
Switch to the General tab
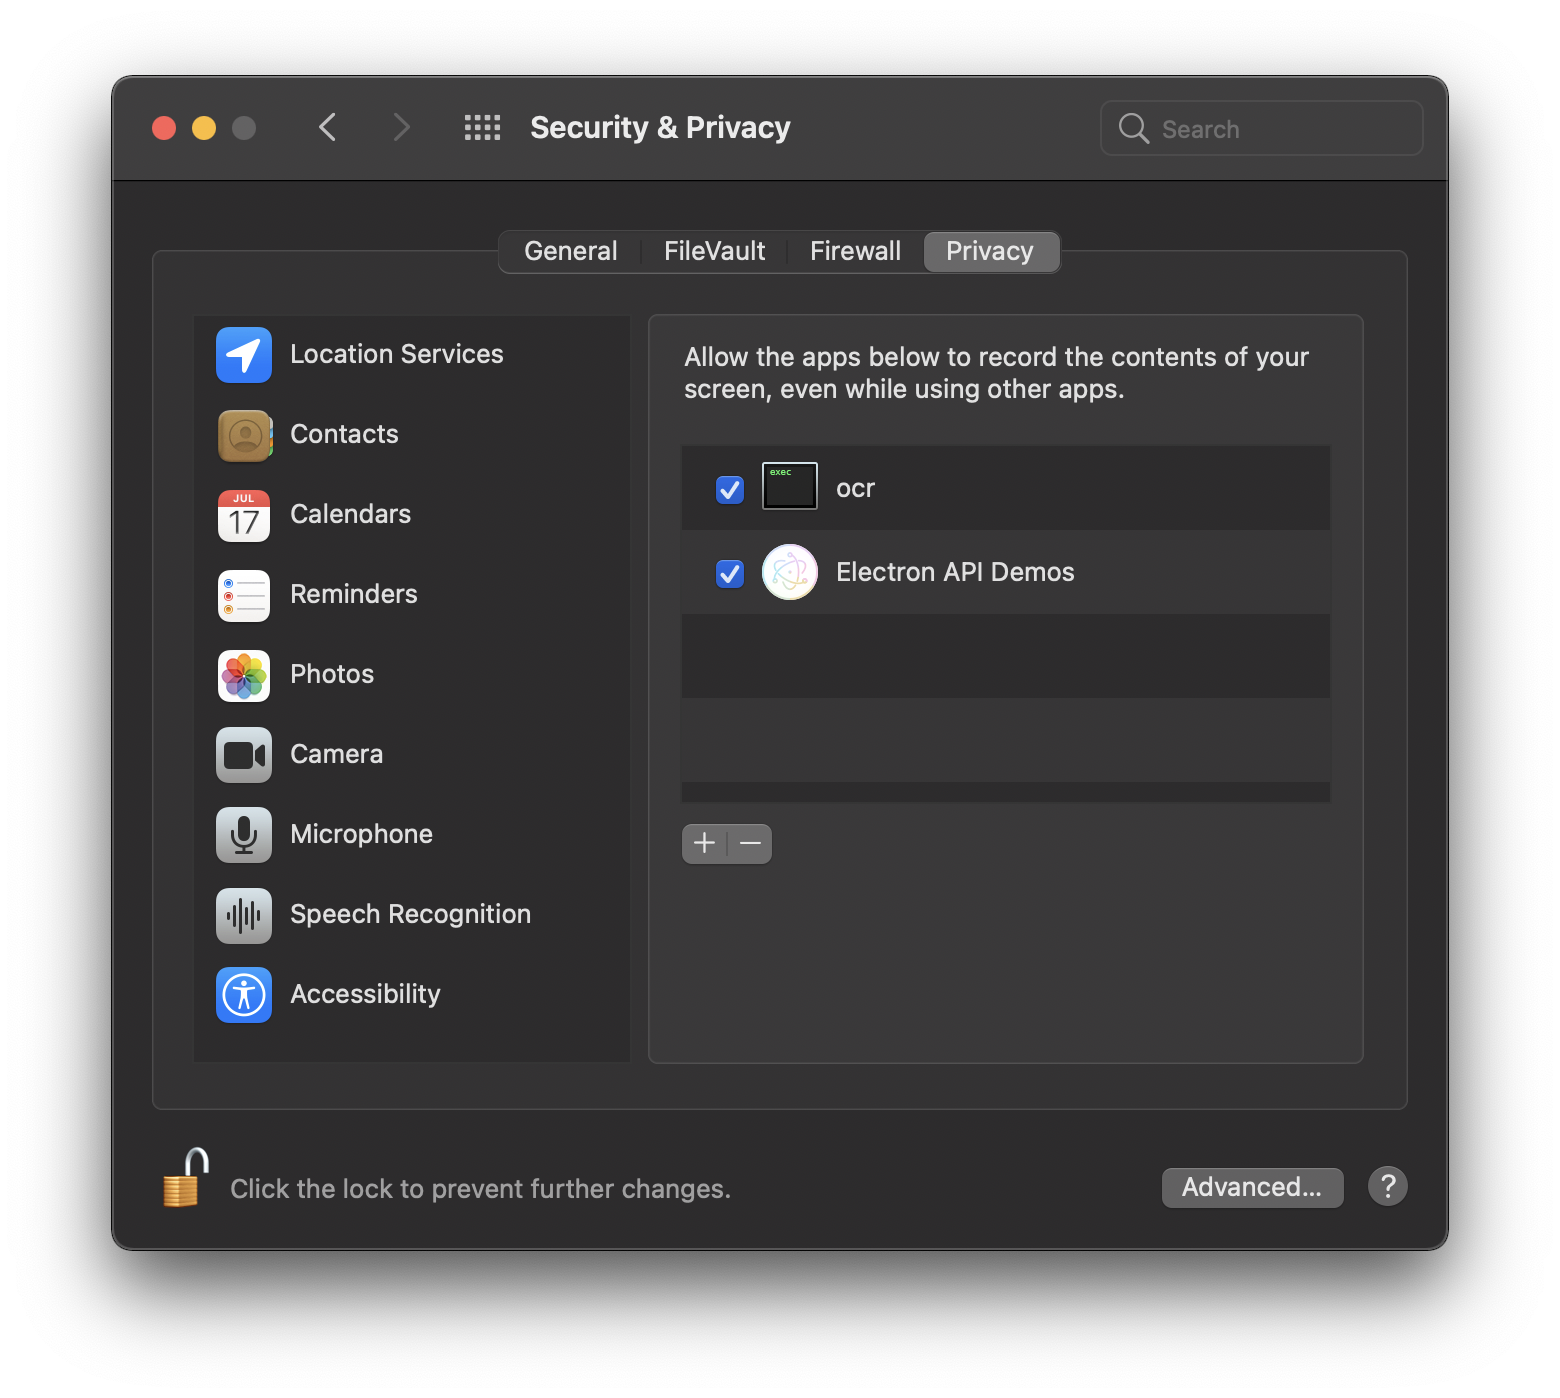(570, 251)
